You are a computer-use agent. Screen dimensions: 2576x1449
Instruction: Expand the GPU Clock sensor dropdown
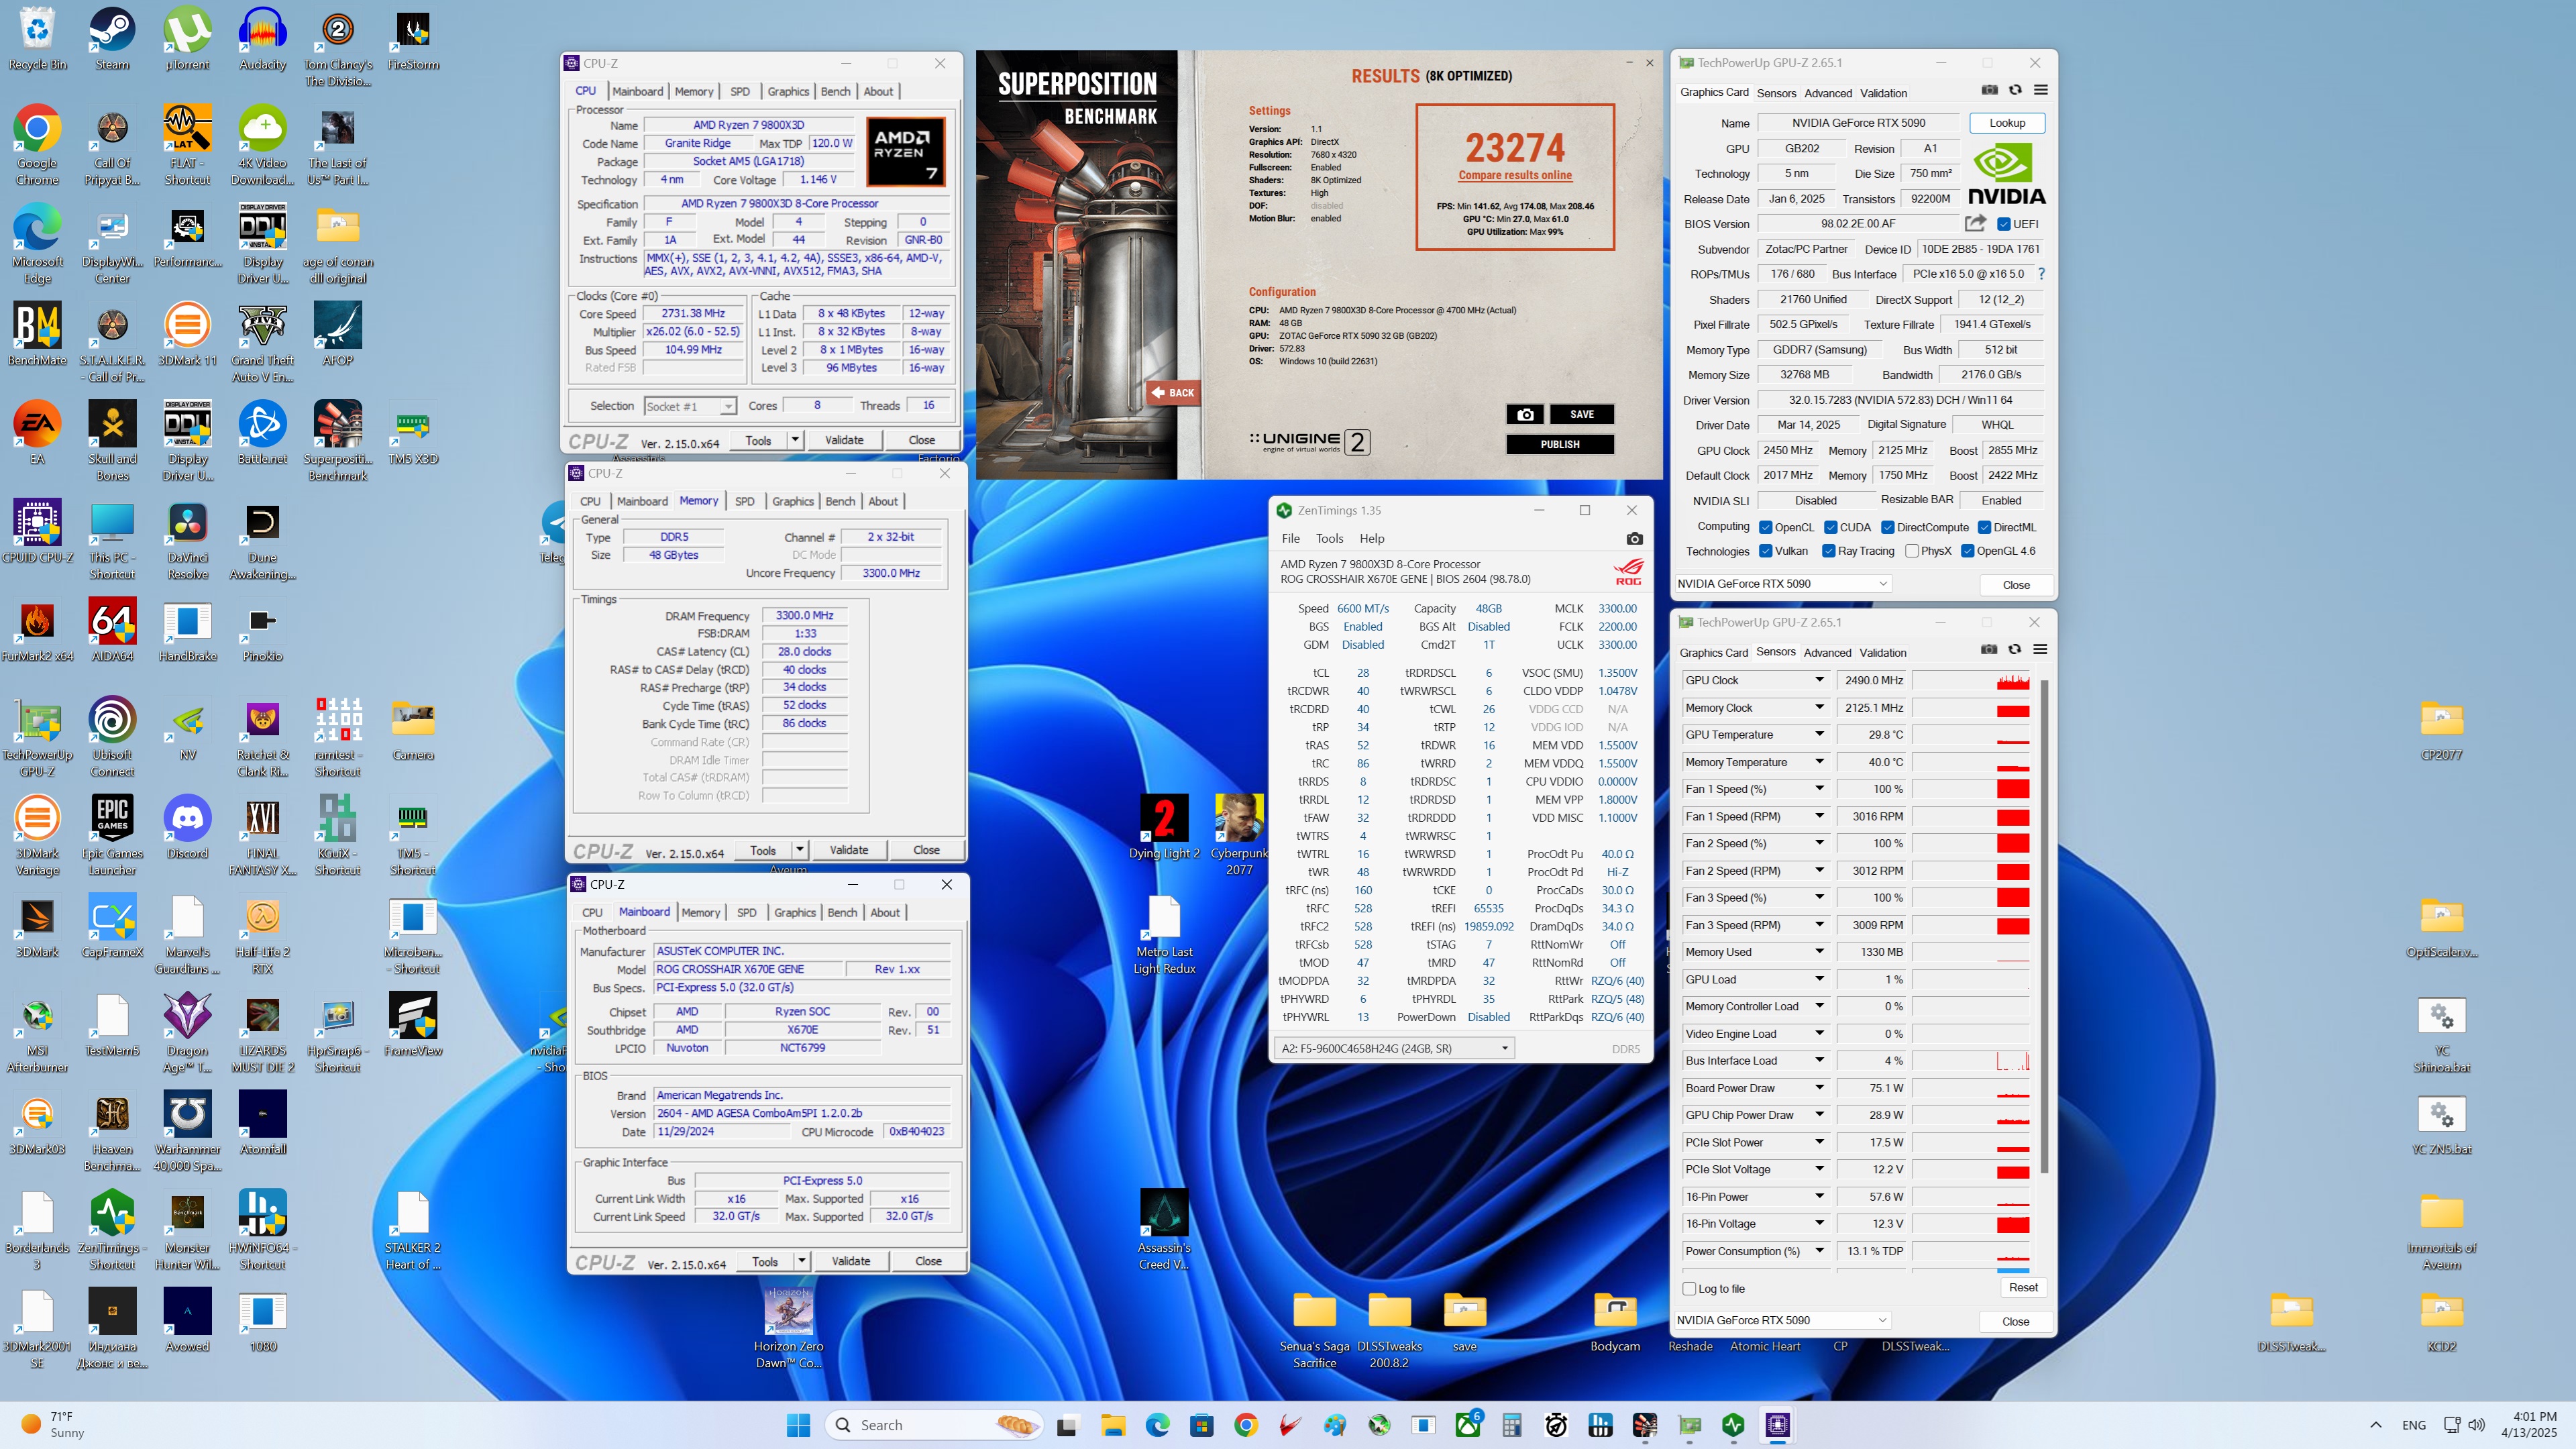click(1819, 680)
